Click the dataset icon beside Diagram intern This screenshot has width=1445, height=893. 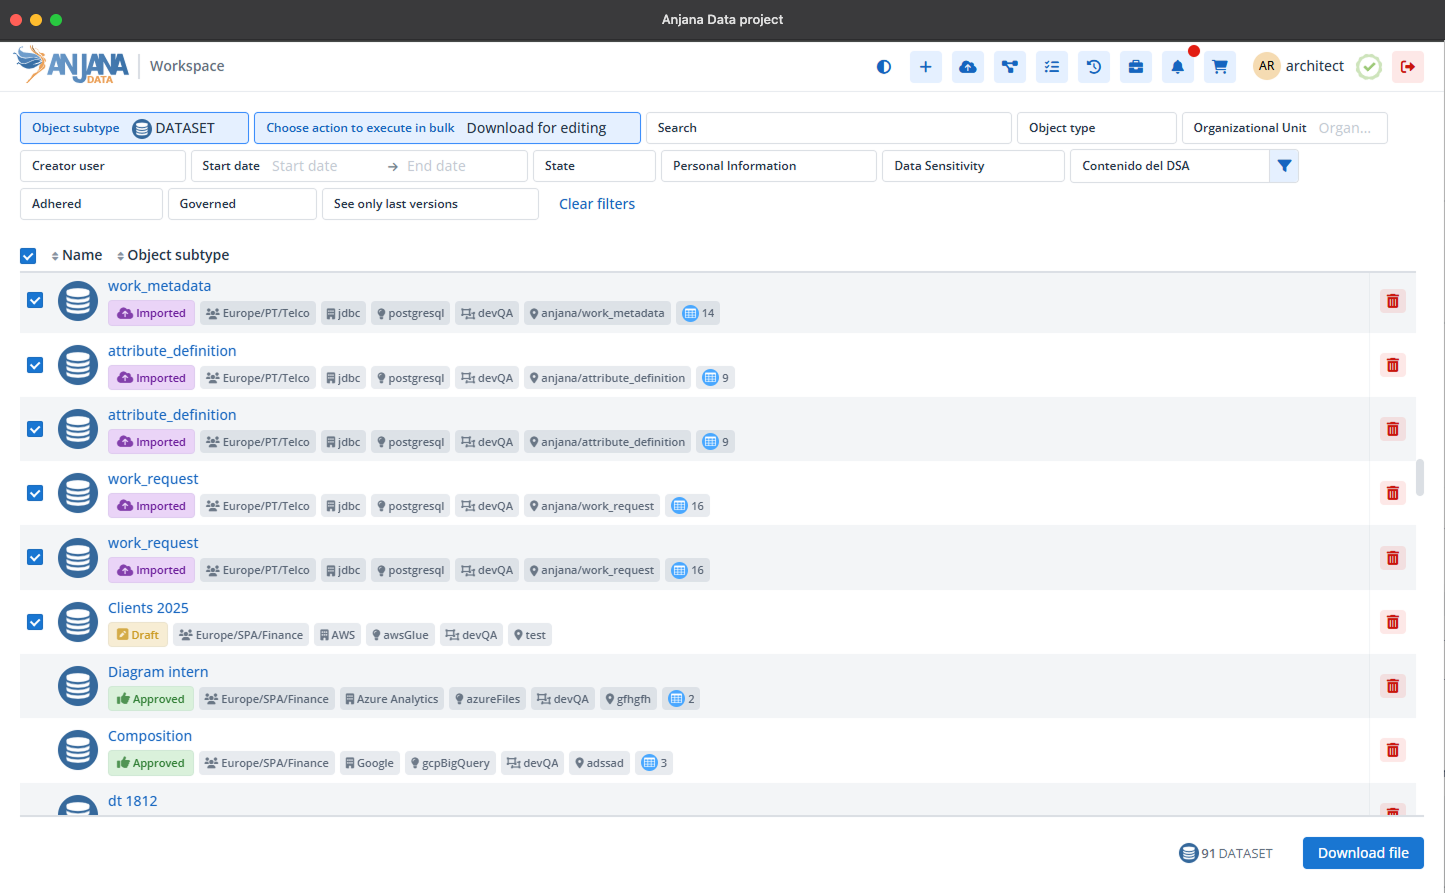click(x=78, y=686)
